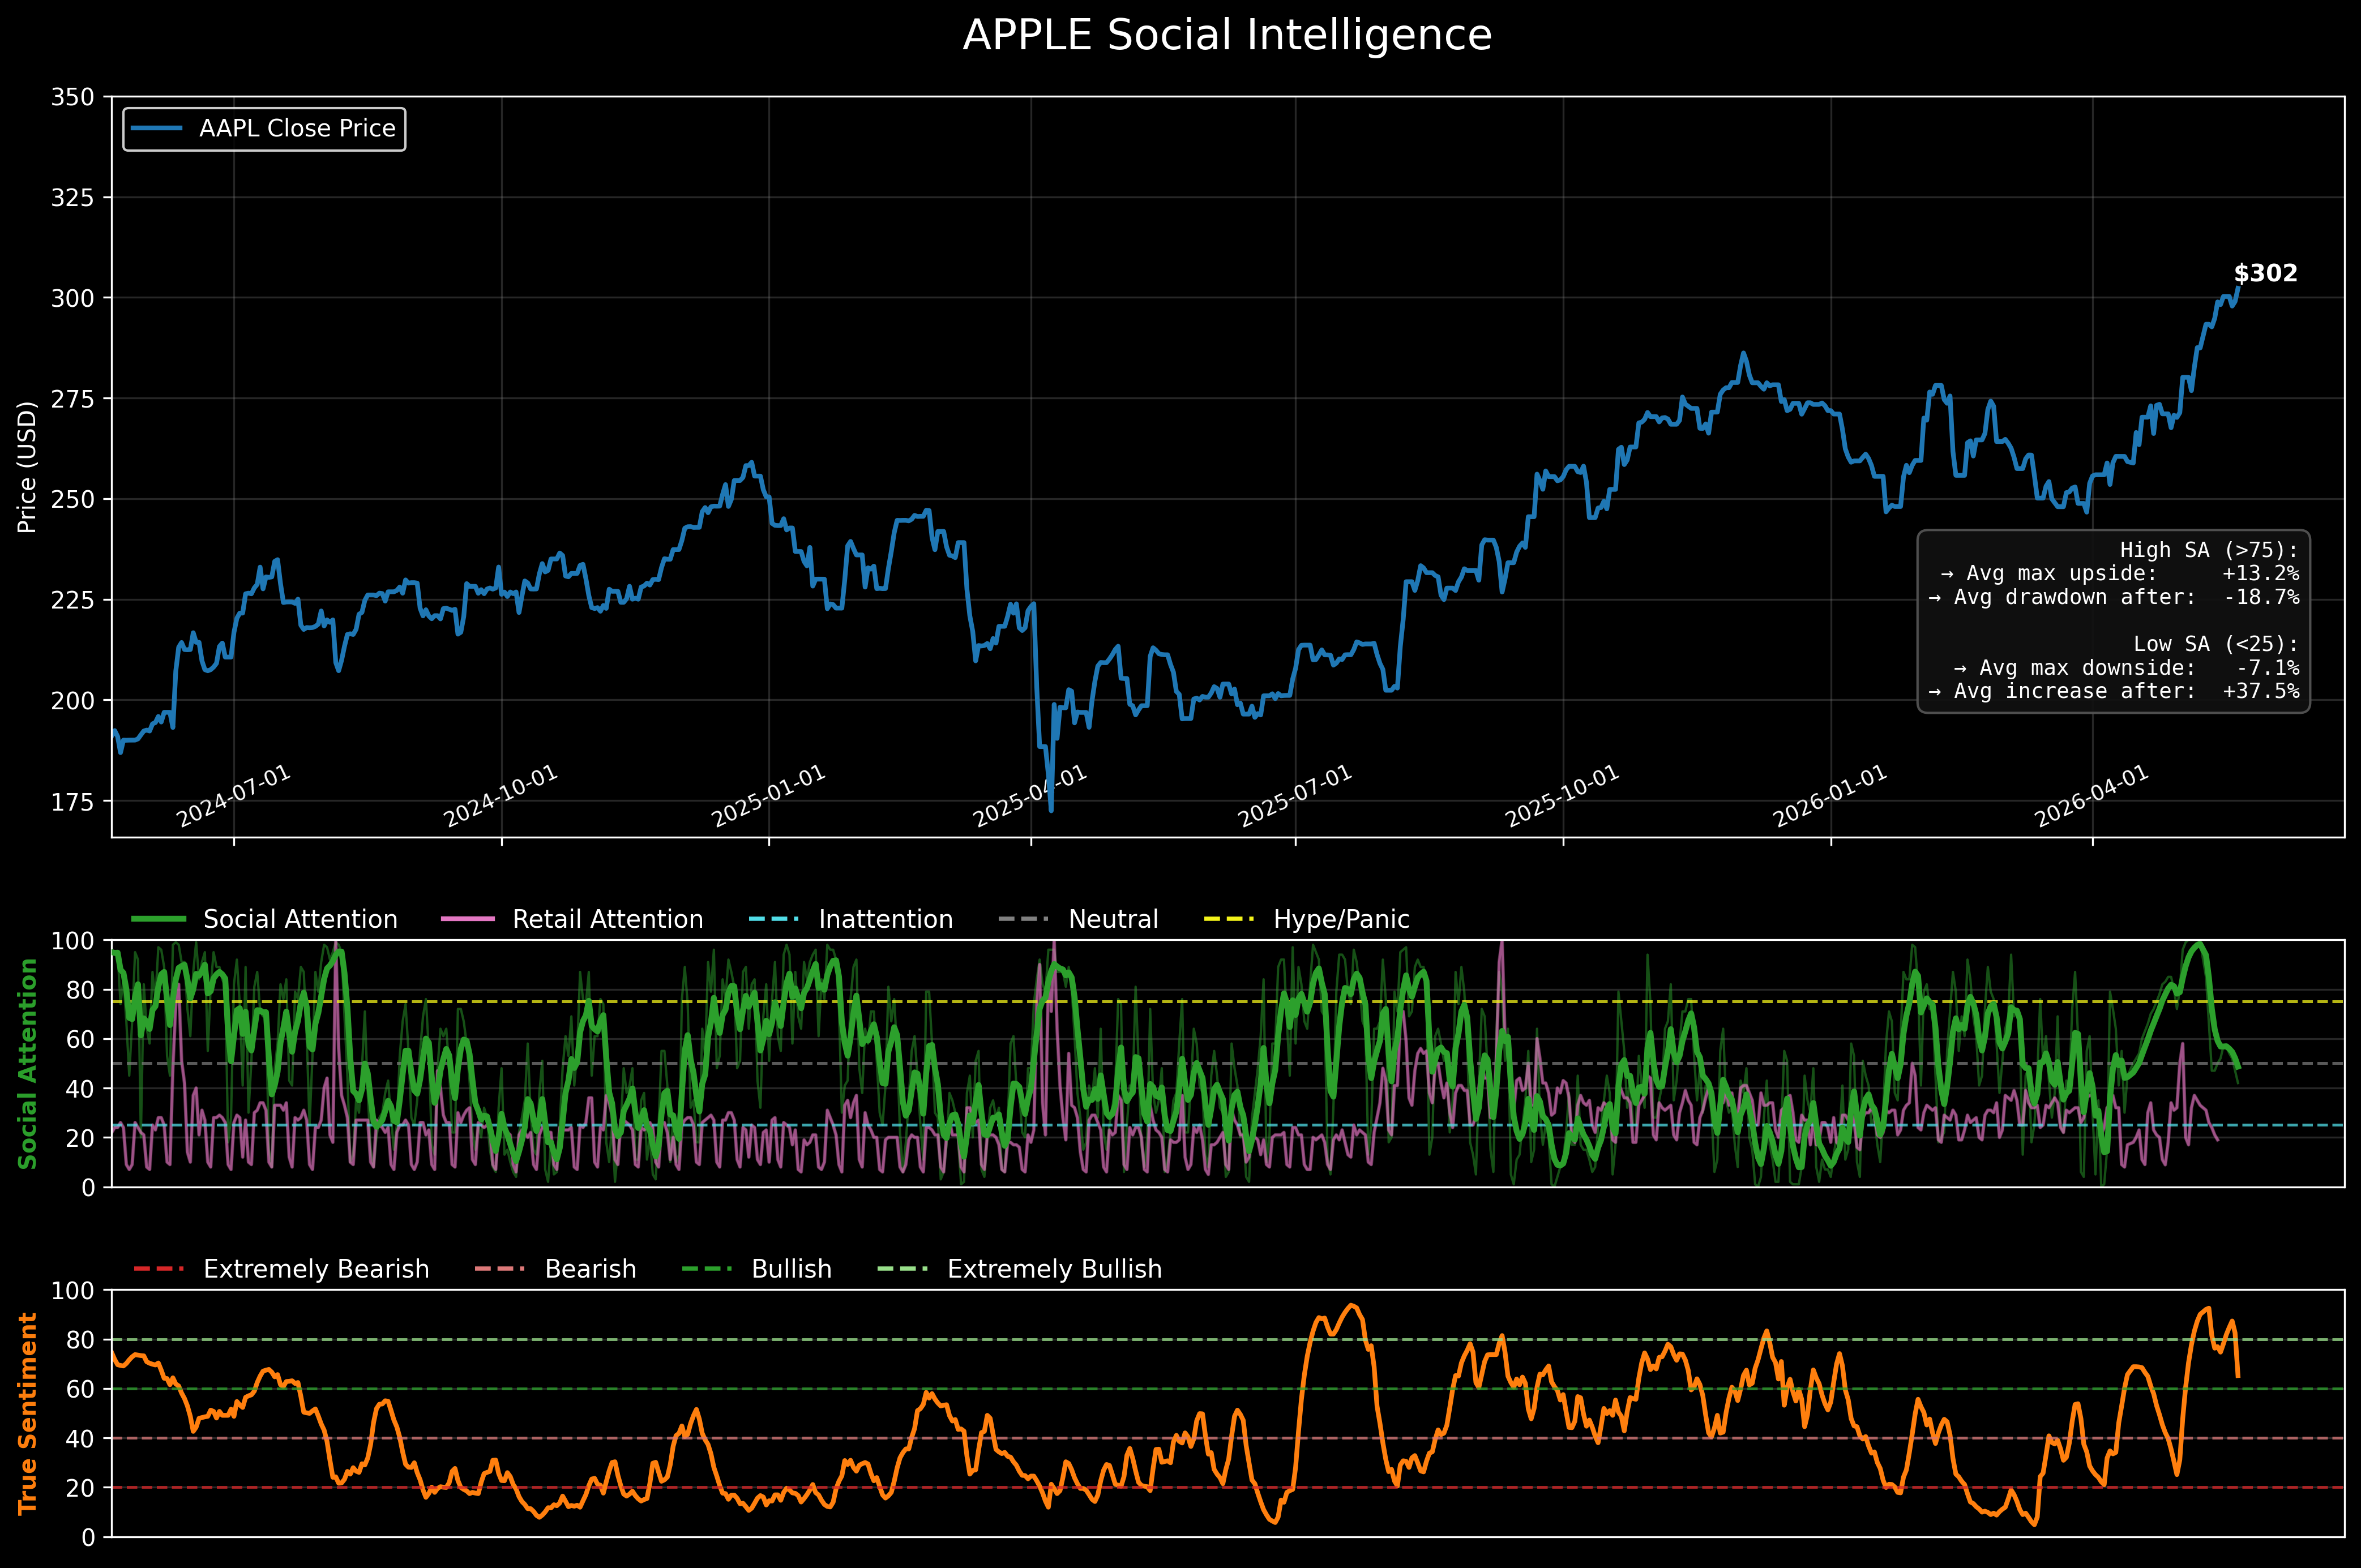
Task: Click the 200 tick on the price axis
Action: [73, 700]
